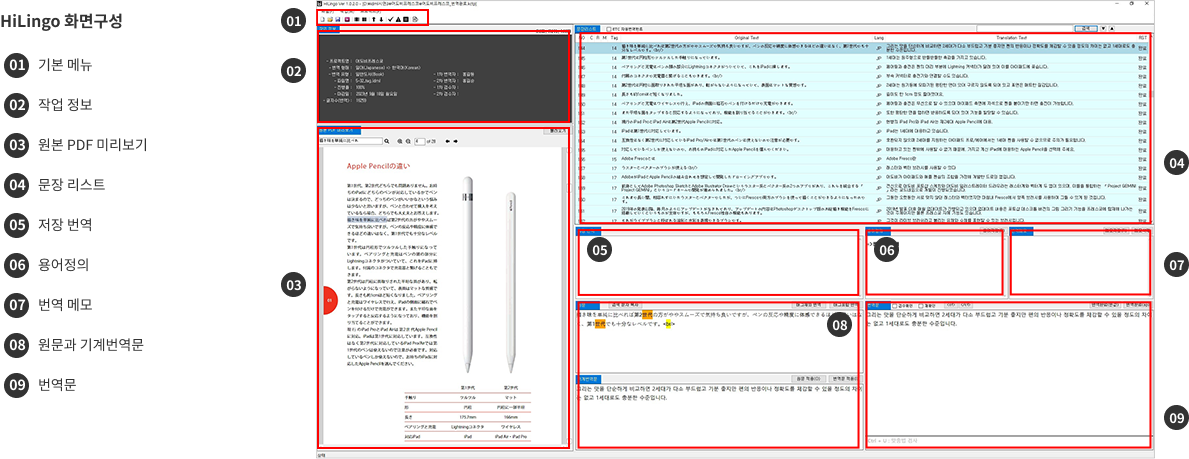Go to next PDF page arrow
This screenshot has height=459, width=1189.
tap(456, 141)
